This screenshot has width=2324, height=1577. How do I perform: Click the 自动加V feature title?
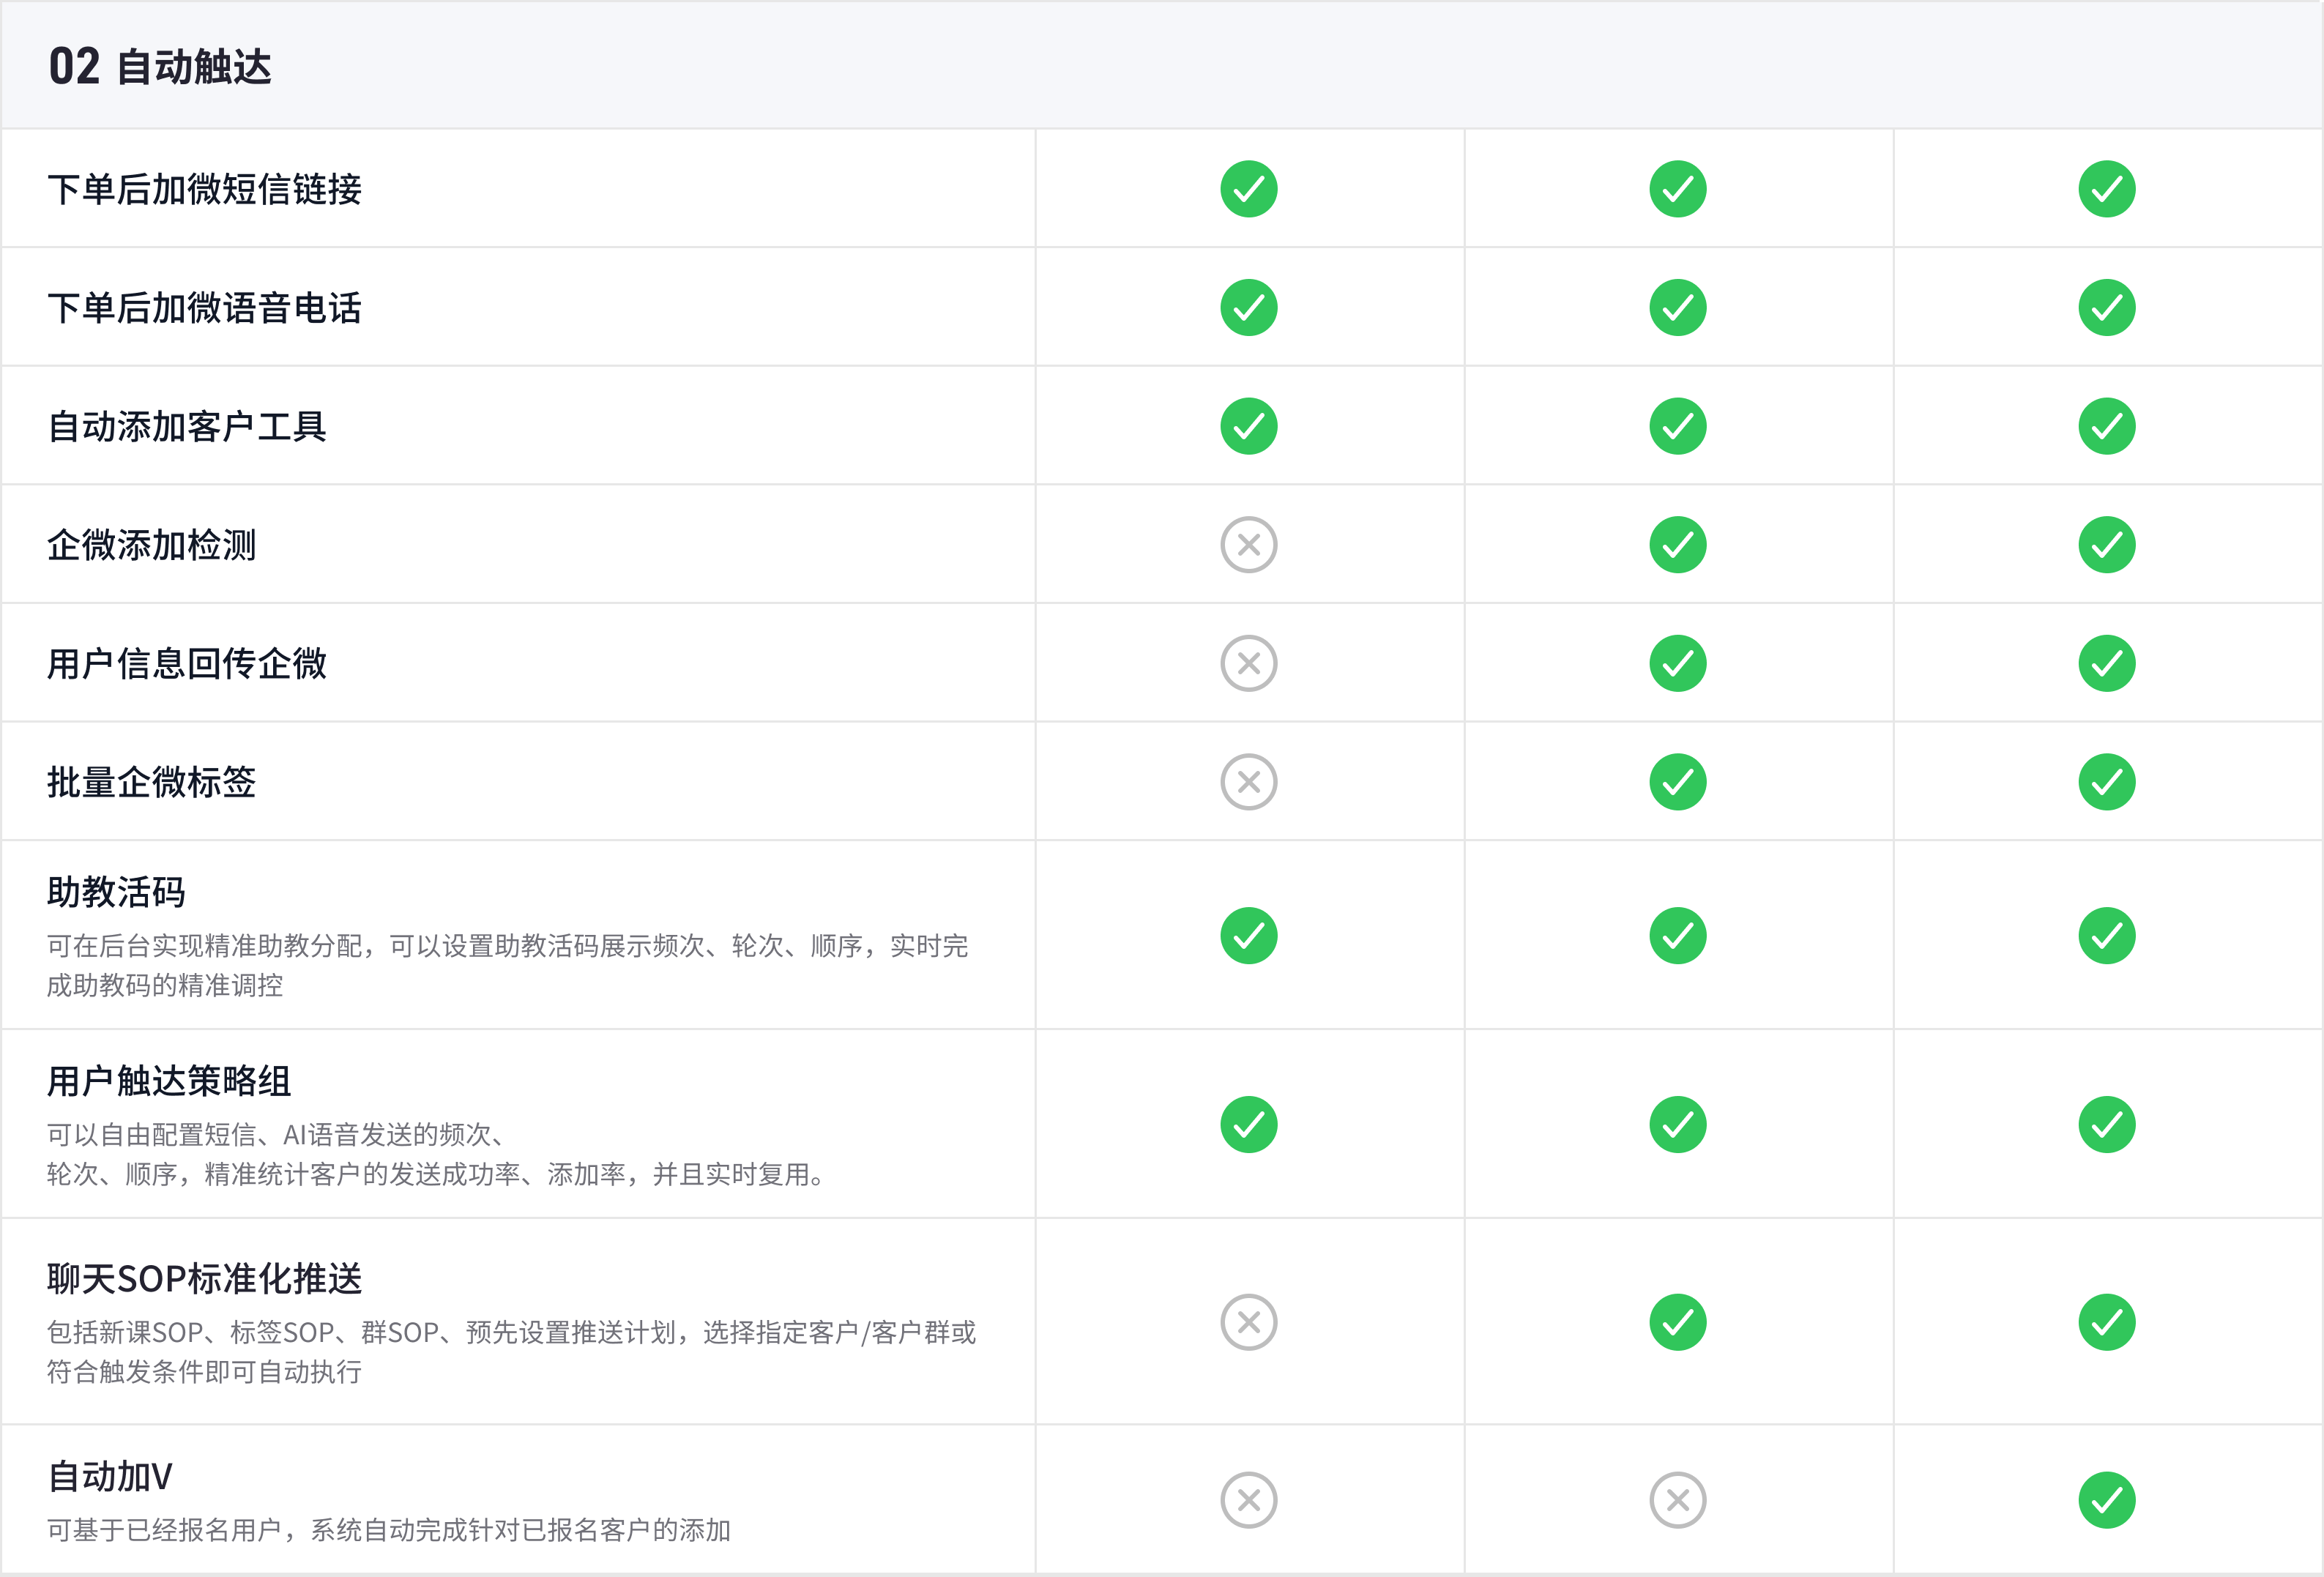point(110,1476)
